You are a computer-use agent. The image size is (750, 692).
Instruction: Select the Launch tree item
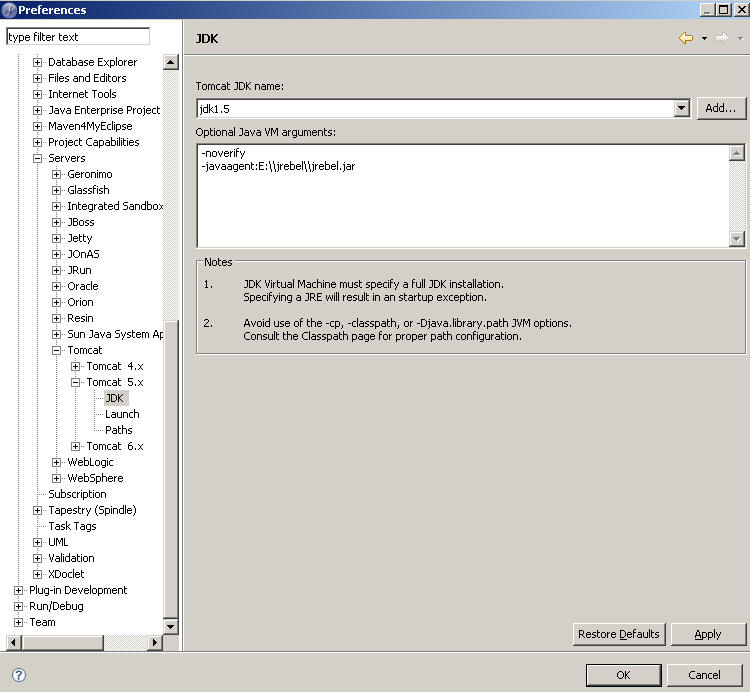[122, 414]
